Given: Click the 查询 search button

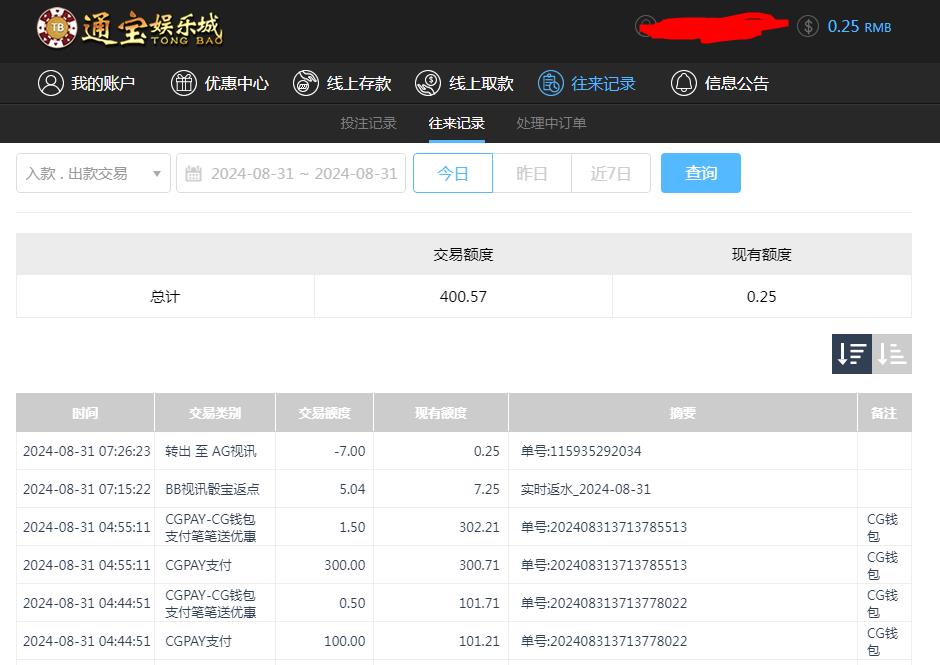Looking at the screenshot, I should click(x=700, y=172).
